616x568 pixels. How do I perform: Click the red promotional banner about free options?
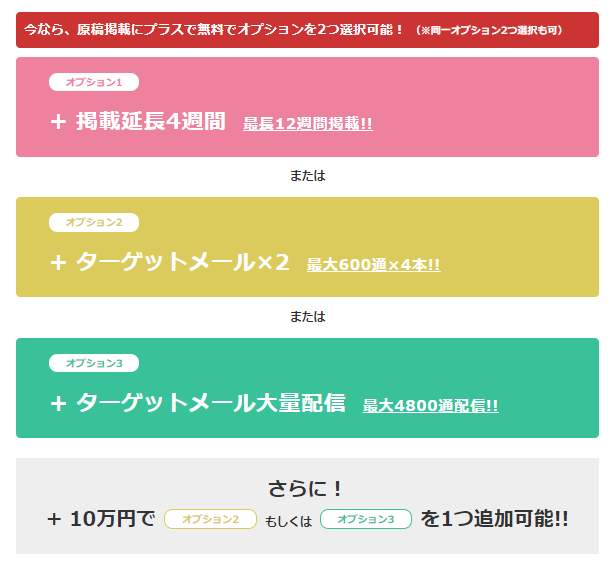click(x=307, y=30)
